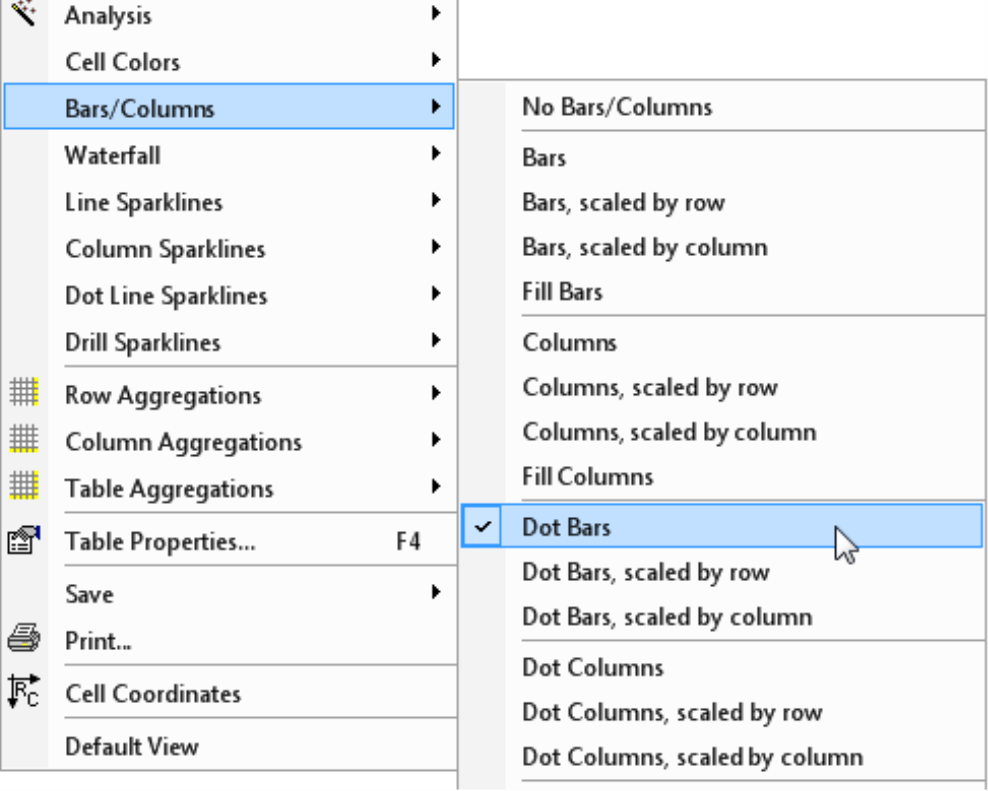The image size is (988, 791).
Task: Click the Cell Coordinates RC icon
Action: tap(24, 691)
